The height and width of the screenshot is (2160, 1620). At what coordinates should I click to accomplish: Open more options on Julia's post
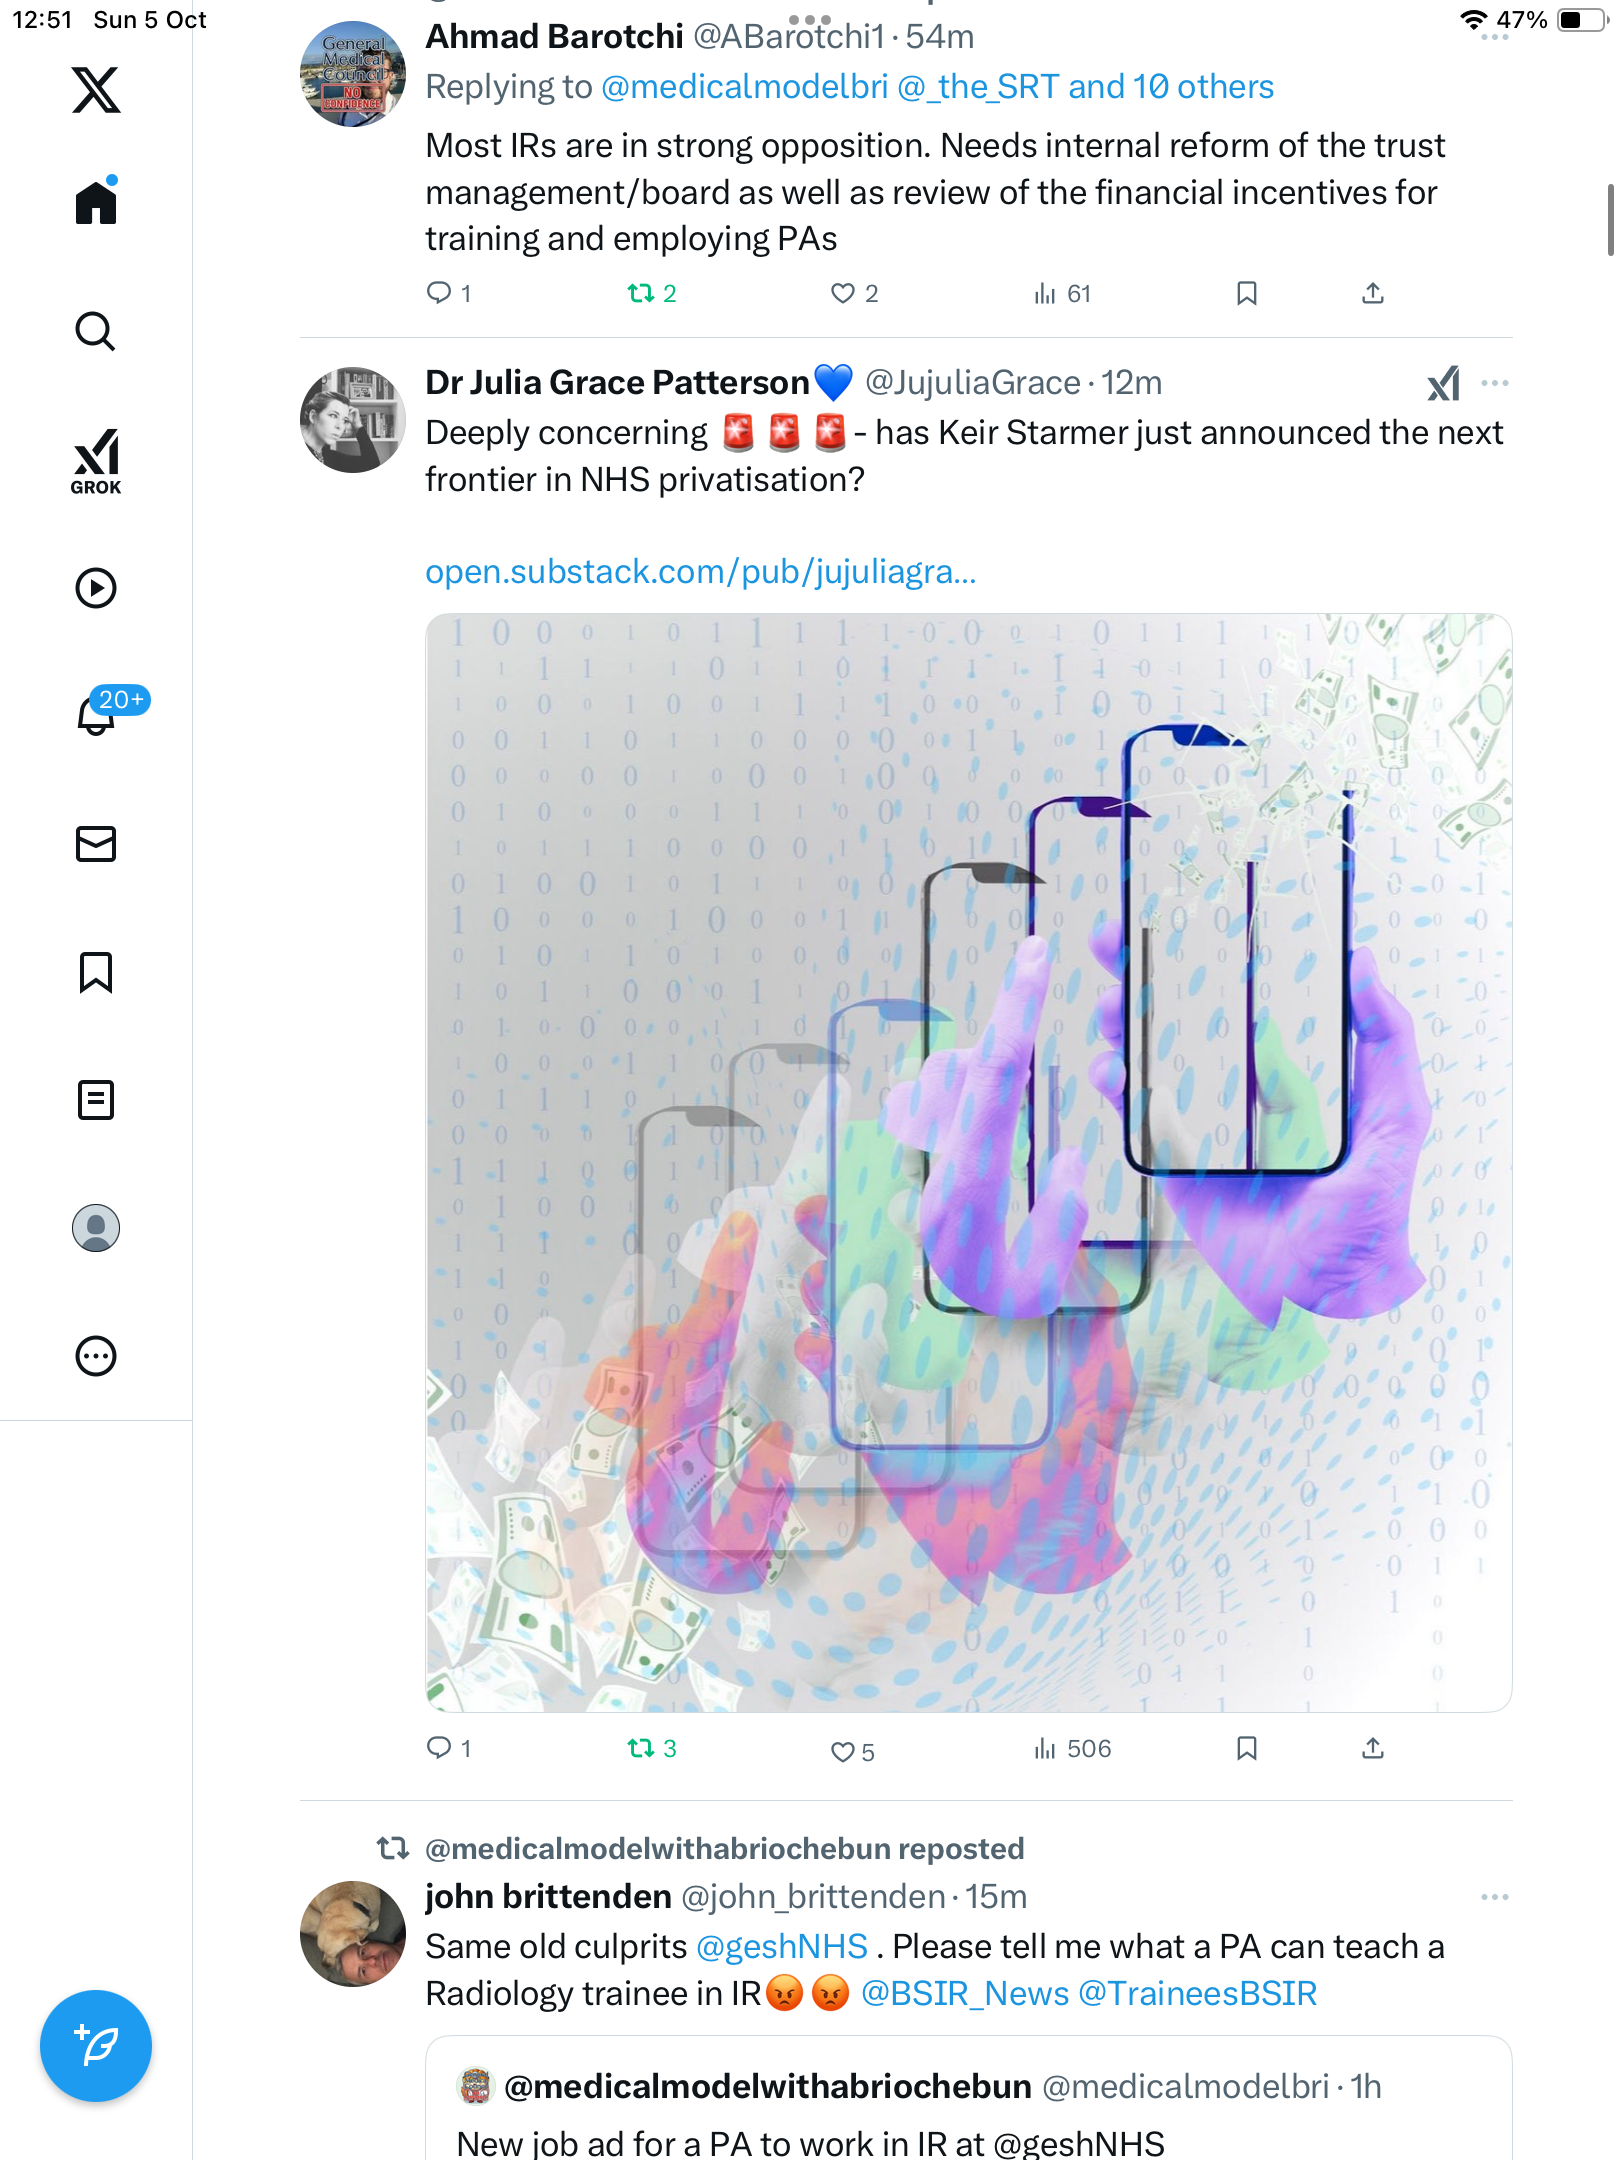(1495, 383)
